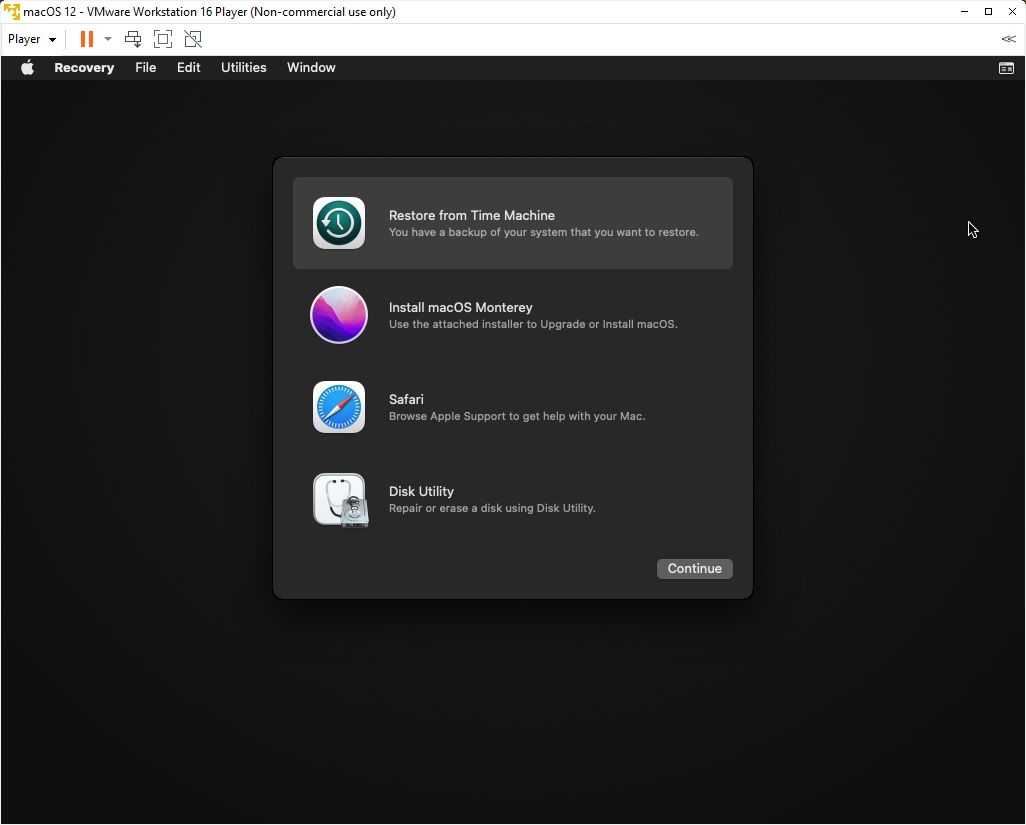Send Ctrl+Alt+Del to virtual machine
The image size is (1026, 825).
pyautogui.click(x=133, y=39)
